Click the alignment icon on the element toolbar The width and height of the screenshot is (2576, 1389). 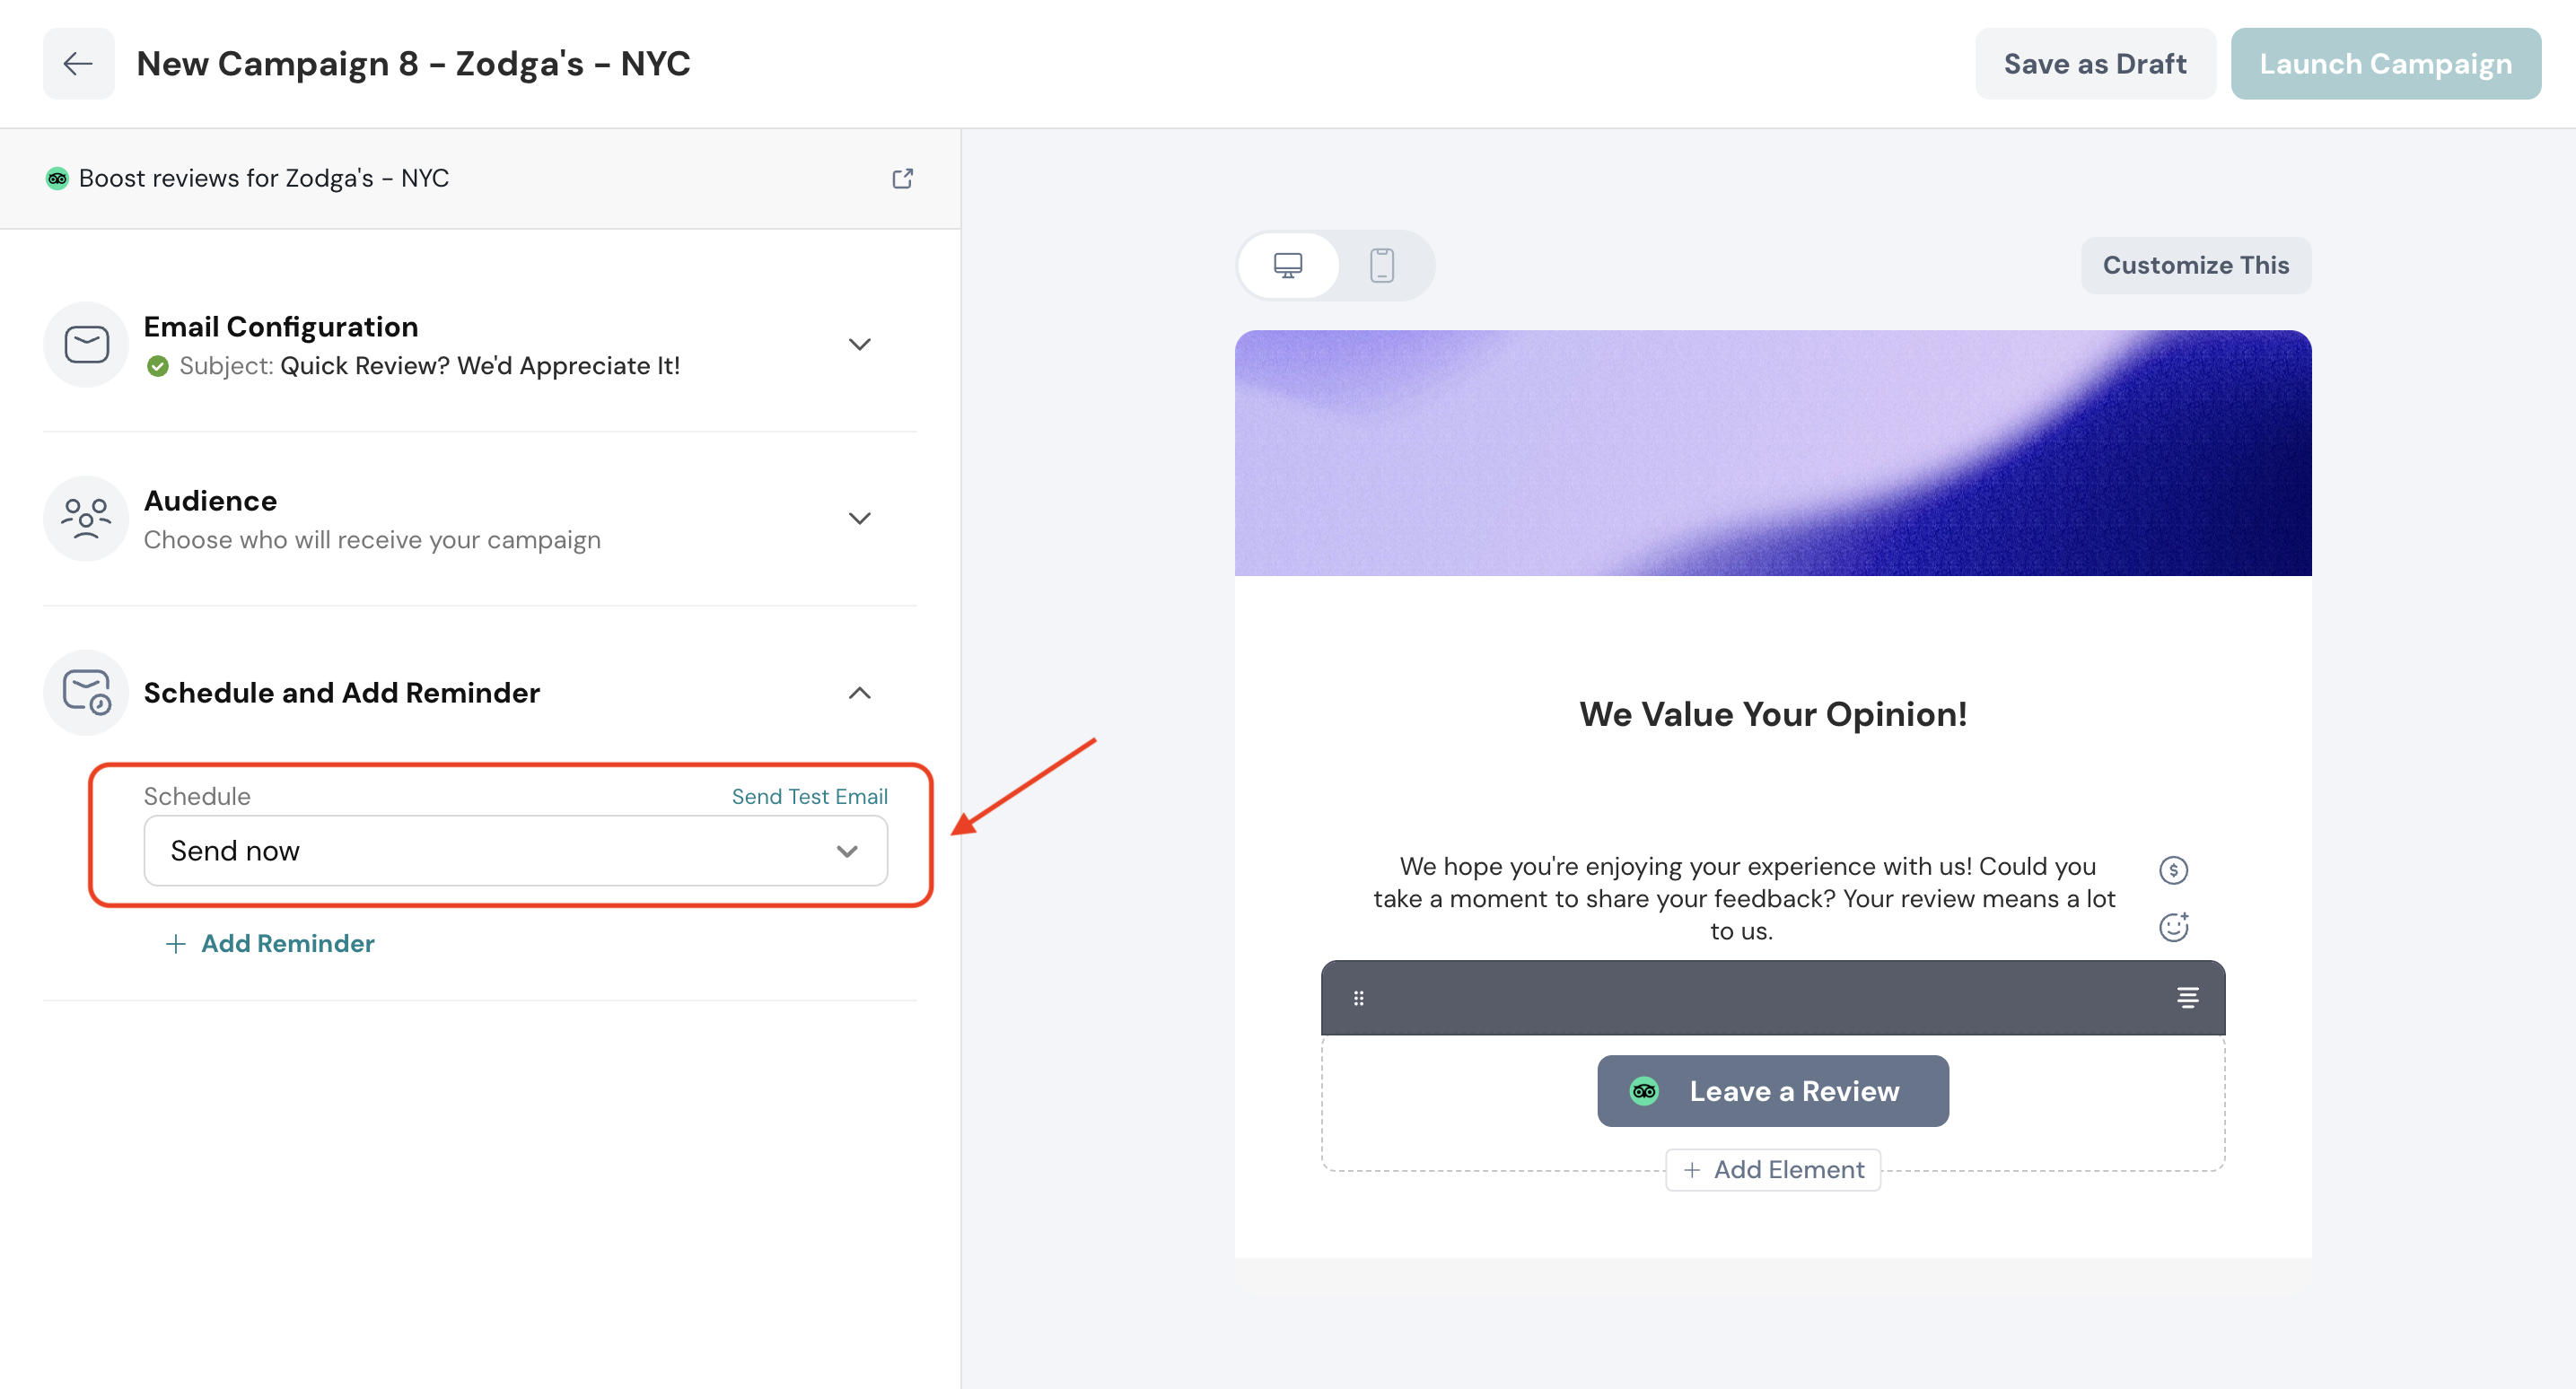(2187, 998)
